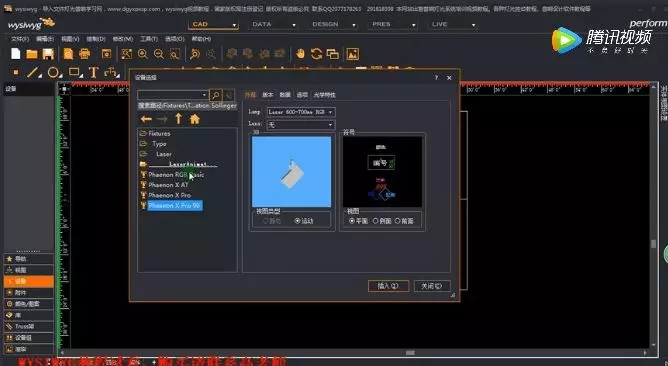This screenshot has width=668, height=366.
Task: Go back with the left arrow in library browser
Action: click(x=147, y=119)
